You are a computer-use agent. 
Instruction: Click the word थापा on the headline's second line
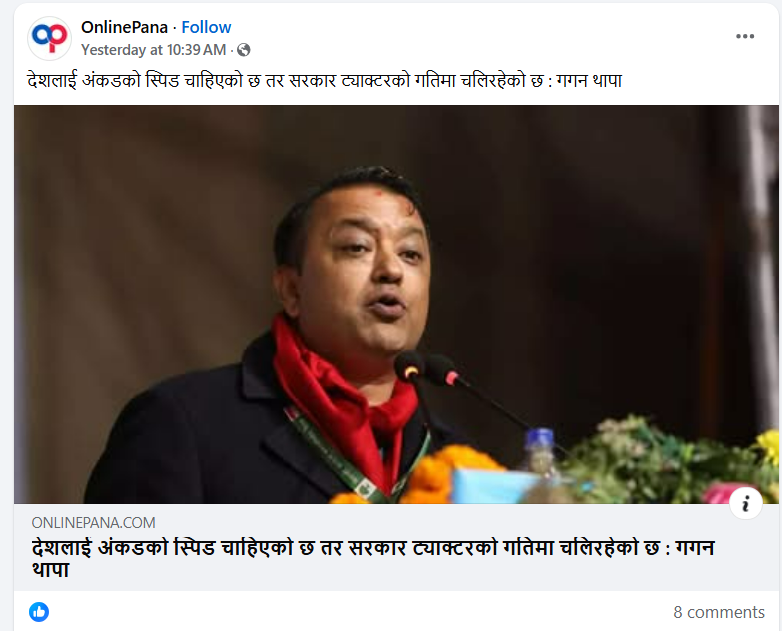50,570
